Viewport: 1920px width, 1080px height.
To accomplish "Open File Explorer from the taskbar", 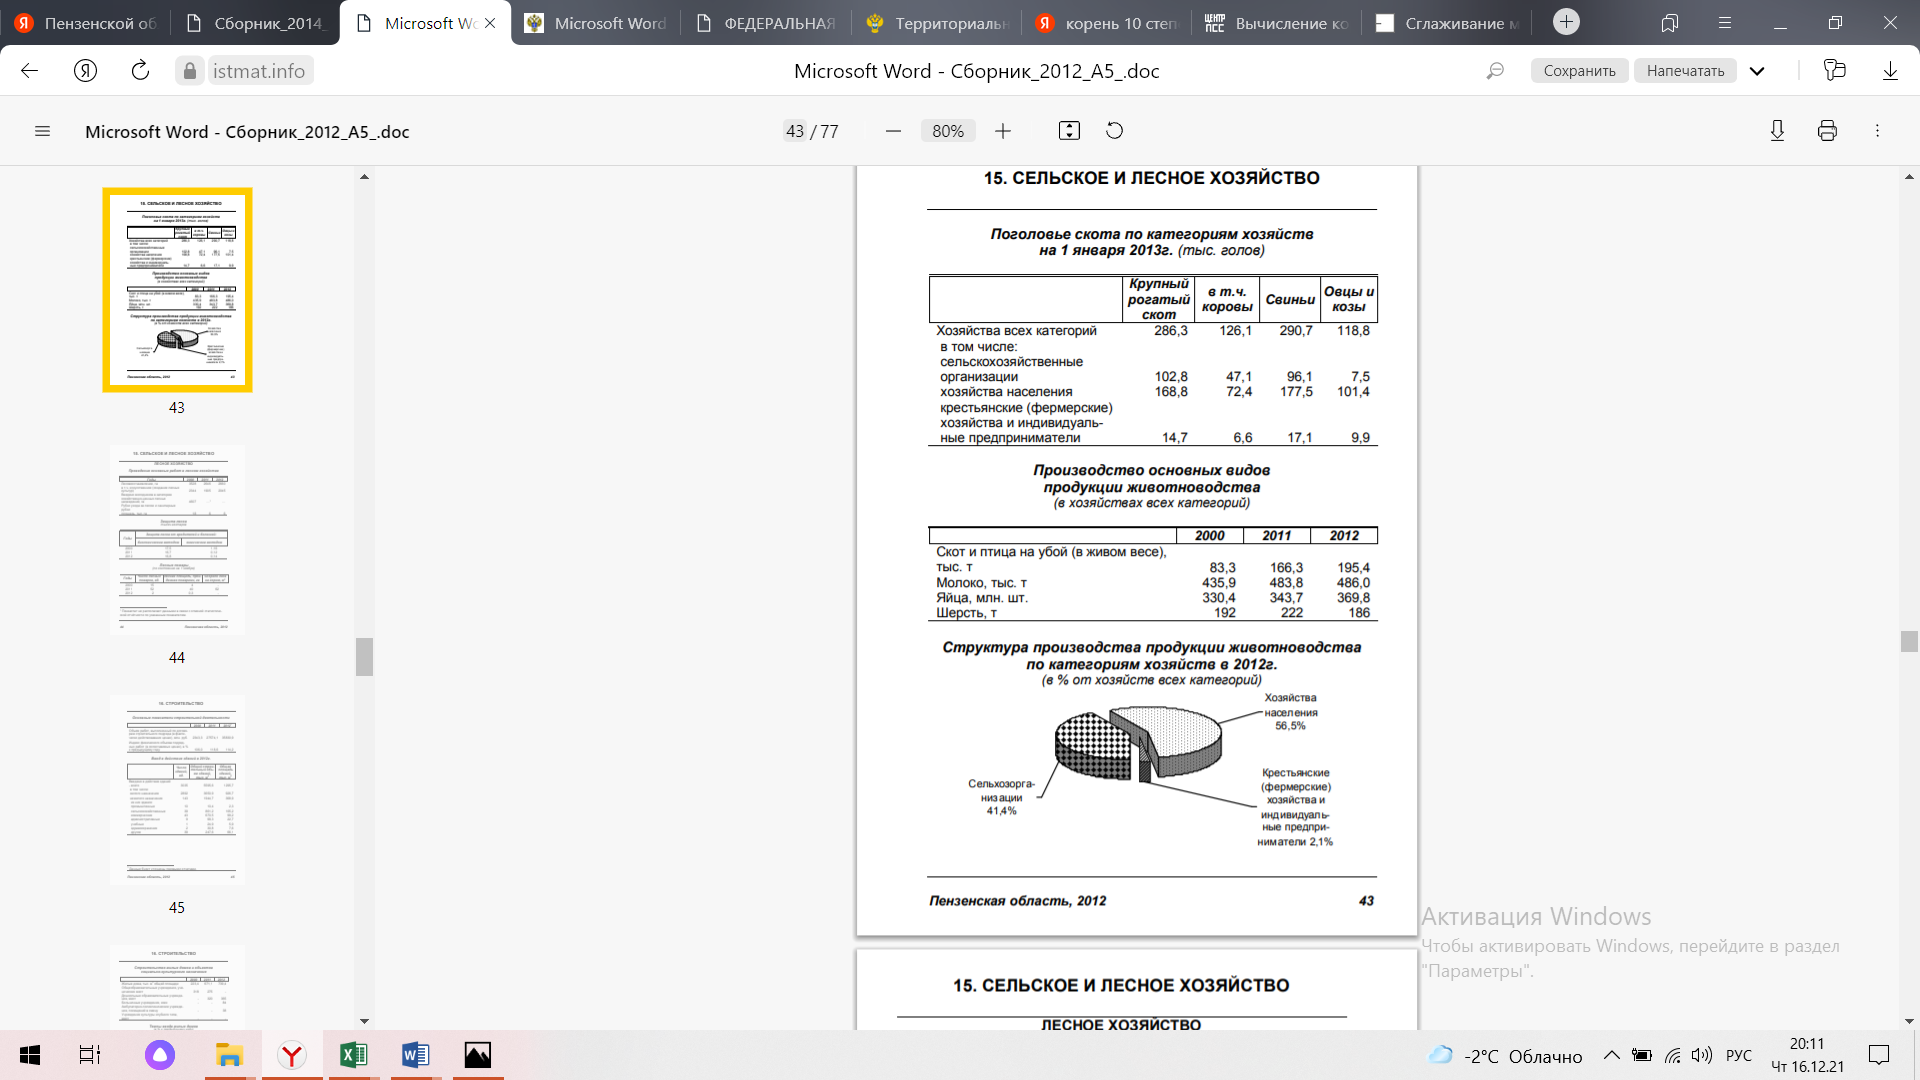I will (229, 1055).
